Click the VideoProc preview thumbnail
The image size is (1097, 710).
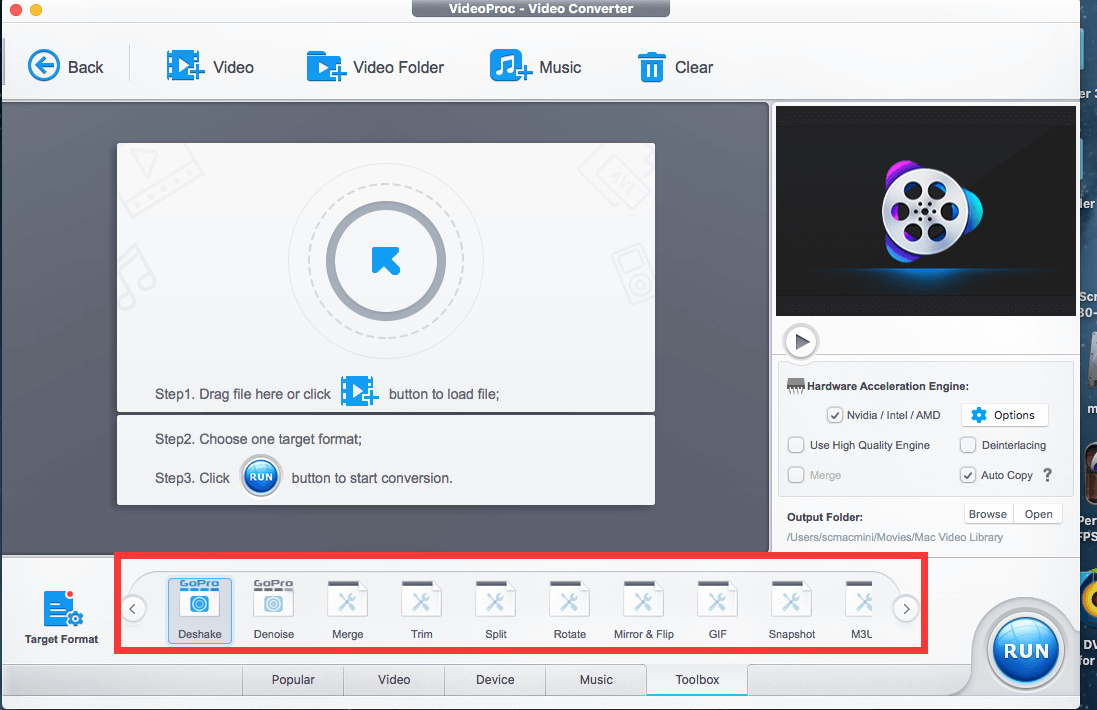coord(926,211)
